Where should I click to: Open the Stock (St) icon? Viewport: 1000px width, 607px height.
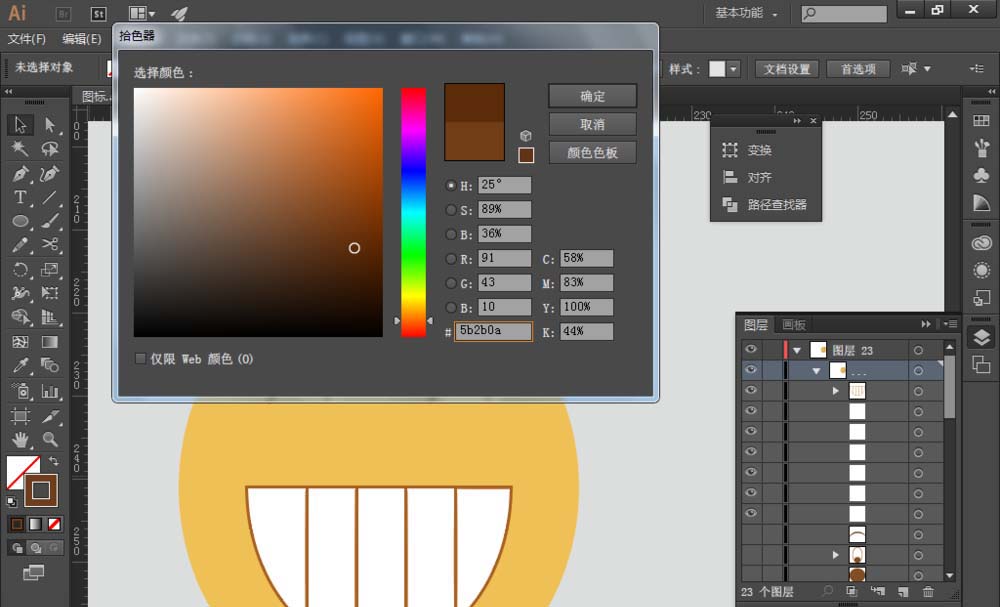pyautogui.click(x=98, y=13)
